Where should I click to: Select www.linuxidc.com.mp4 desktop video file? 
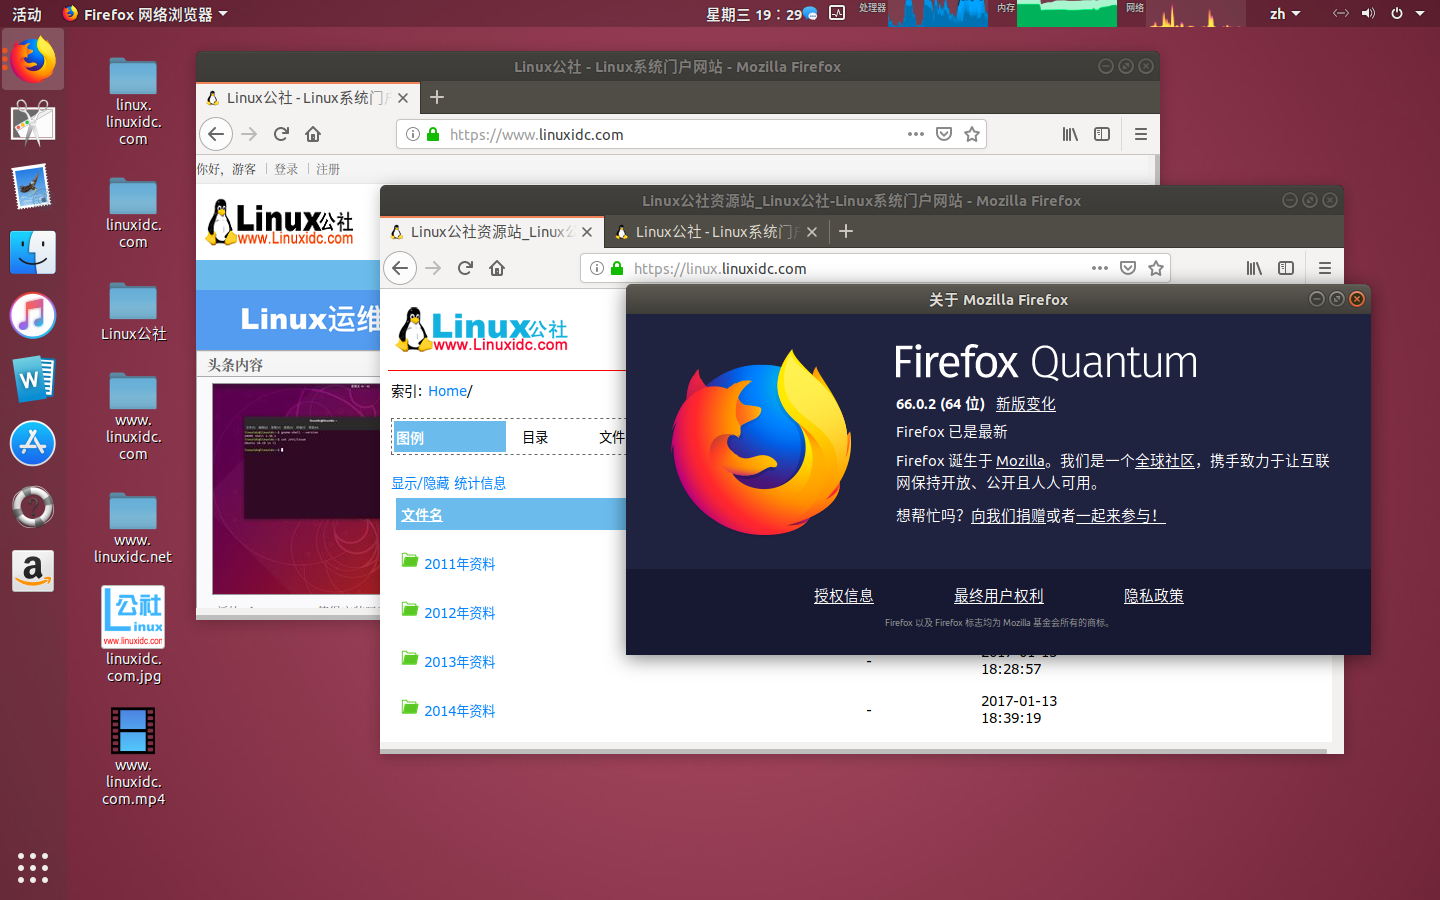coord(133,757)
